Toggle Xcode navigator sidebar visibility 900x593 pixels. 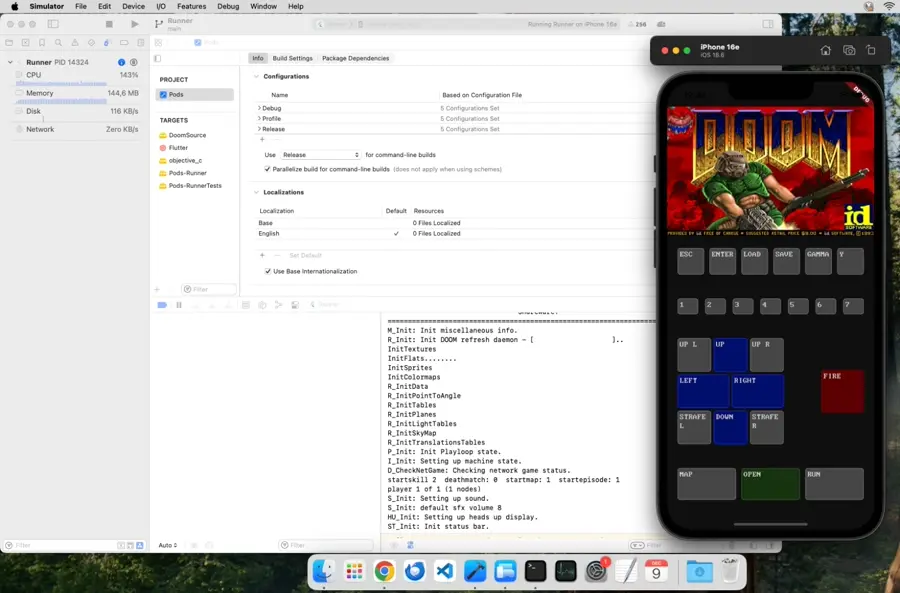(53, 24)
